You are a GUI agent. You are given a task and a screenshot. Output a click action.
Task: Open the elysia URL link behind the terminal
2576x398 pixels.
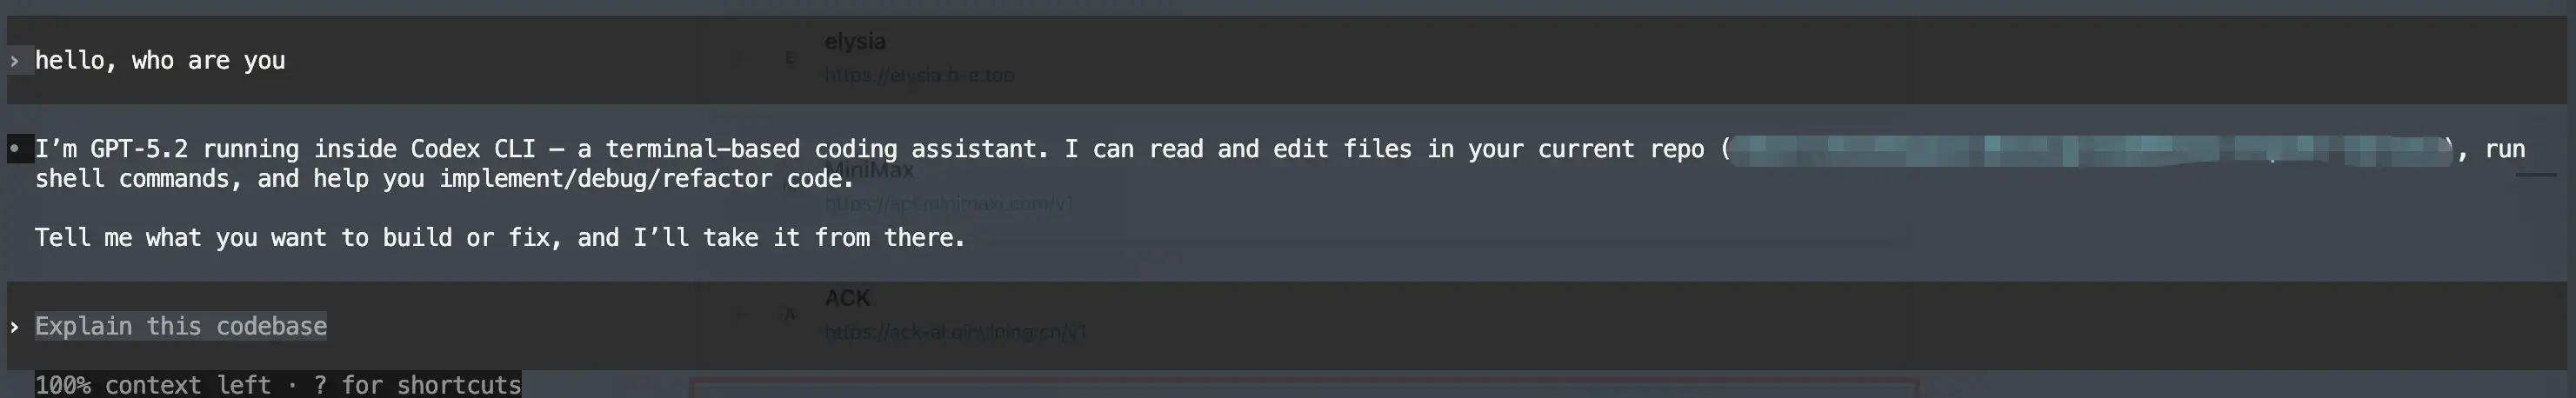919,75
